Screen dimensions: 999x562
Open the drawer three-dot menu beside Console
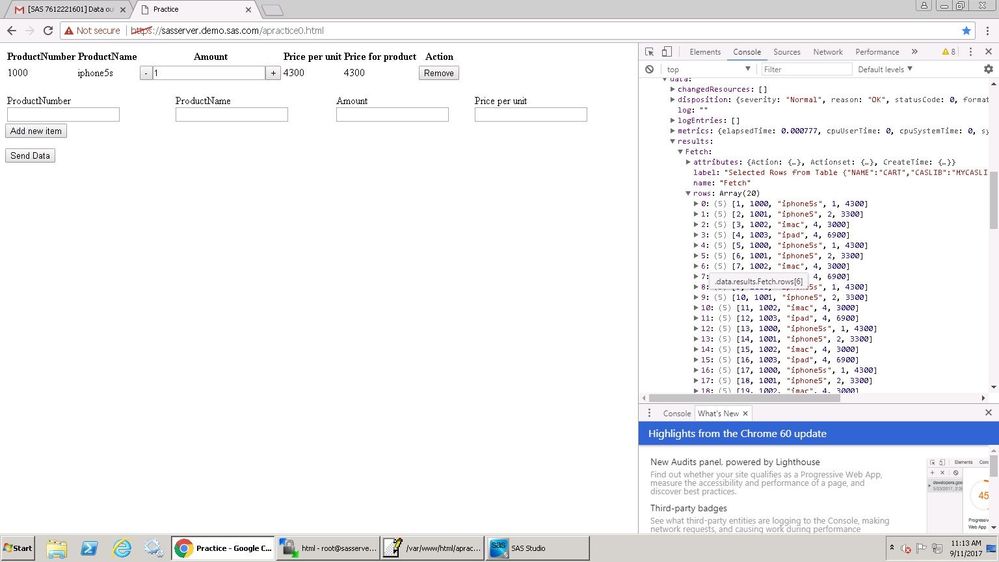pos(649,413)
